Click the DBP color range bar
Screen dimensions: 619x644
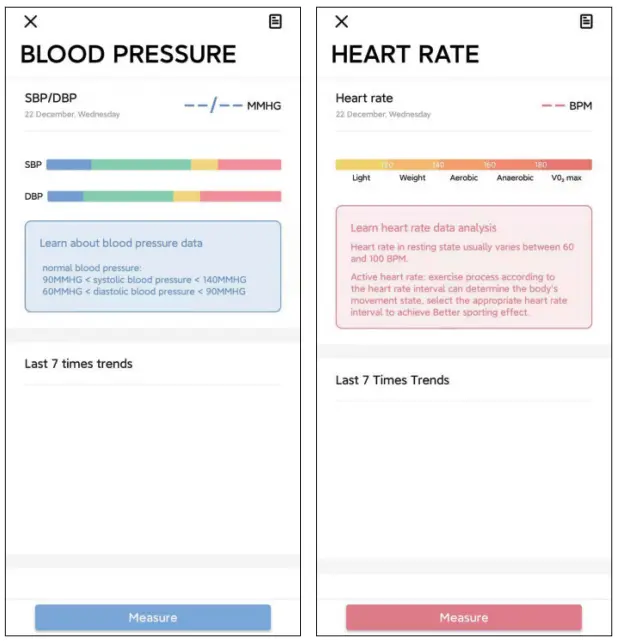pos(164,197)
